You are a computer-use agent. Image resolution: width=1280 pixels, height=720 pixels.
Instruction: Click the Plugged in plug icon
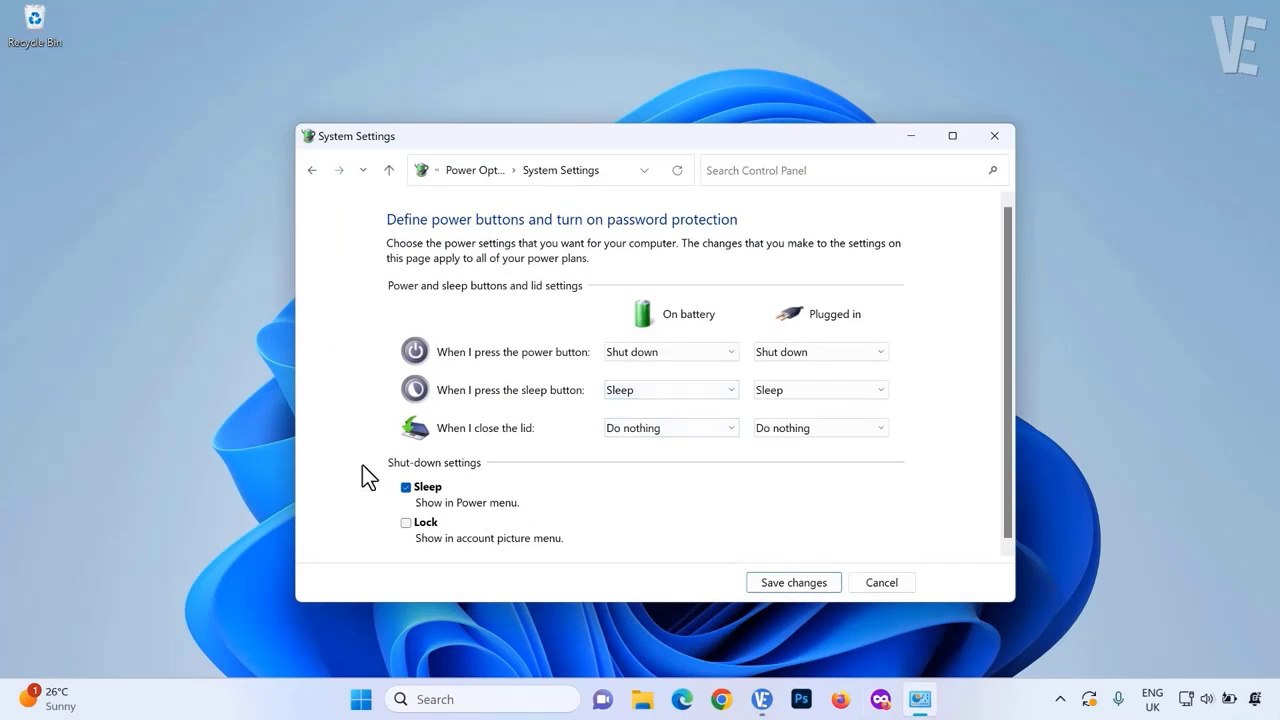point(789,314)
